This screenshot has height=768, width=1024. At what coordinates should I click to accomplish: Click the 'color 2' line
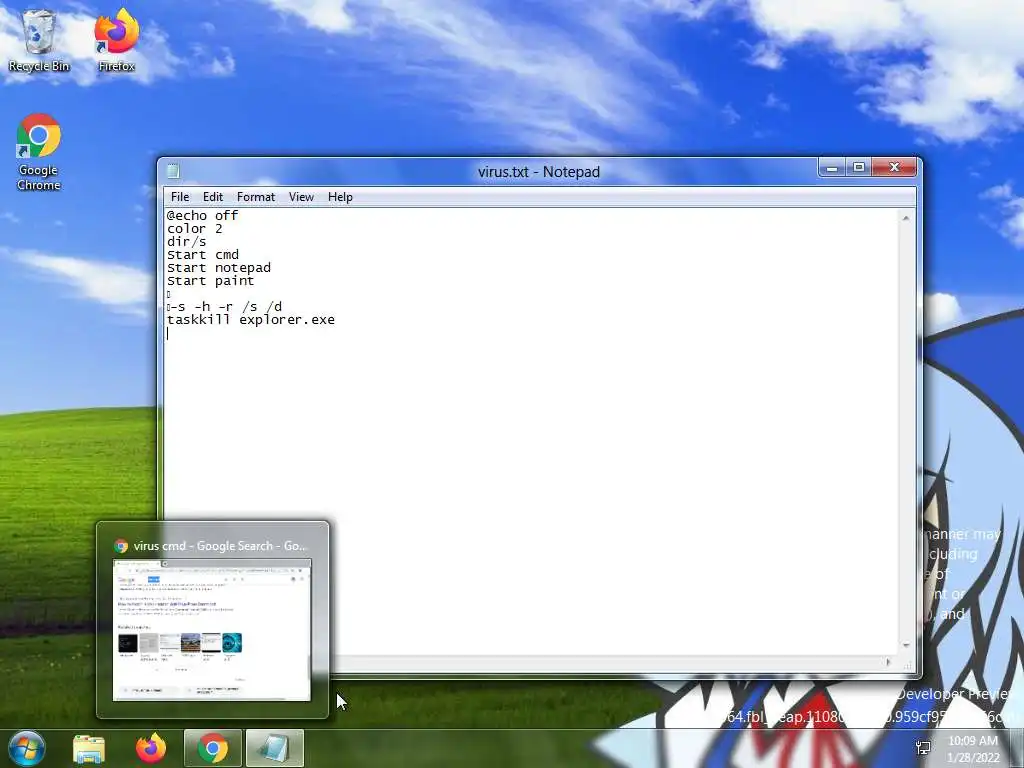(x=195, y=229)
